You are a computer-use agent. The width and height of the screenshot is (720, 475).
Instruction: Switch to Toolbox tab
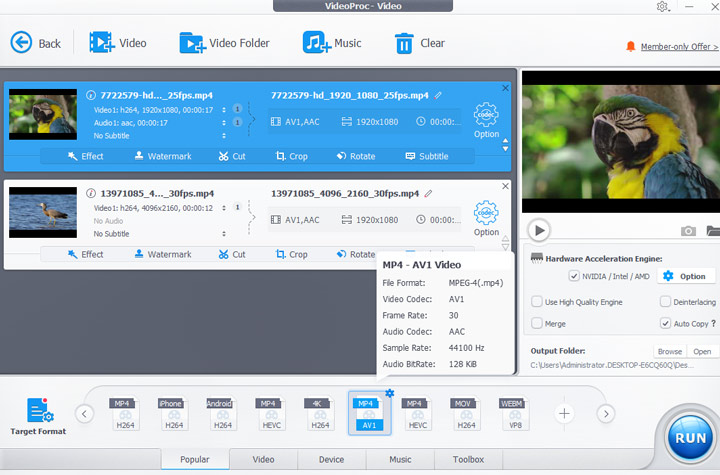[468, 459]
